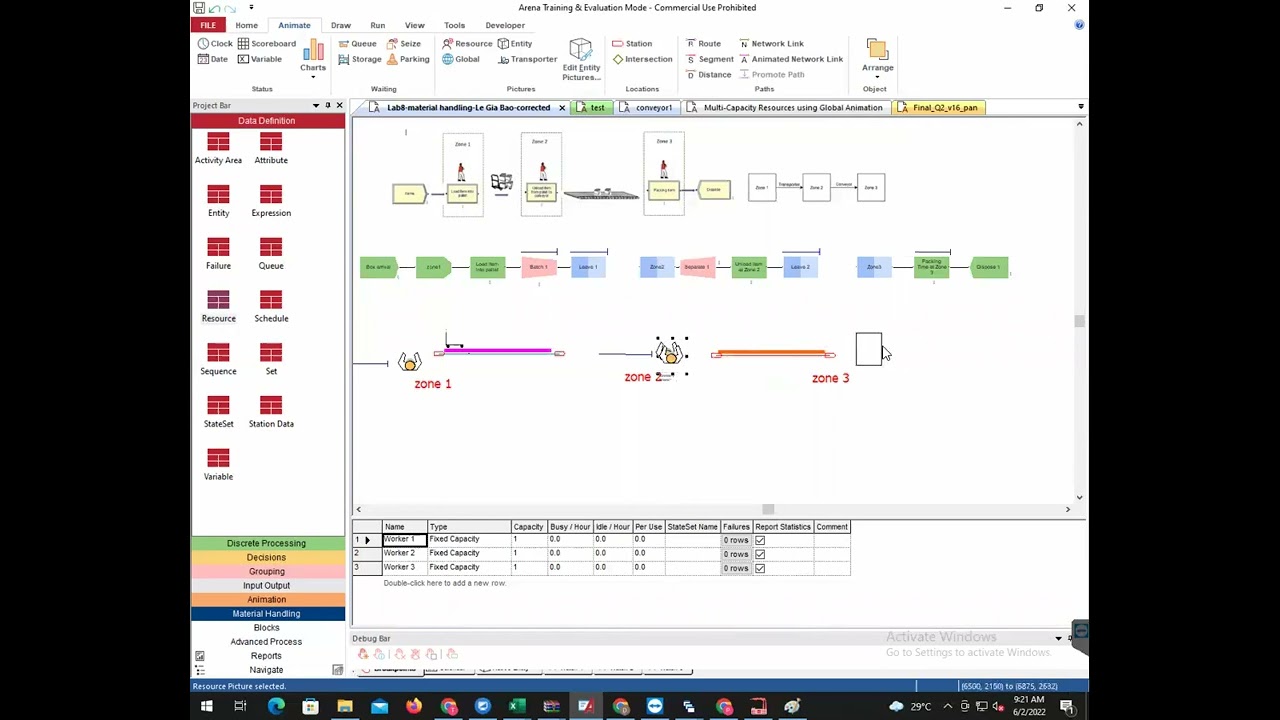Select the Sequence data module

click(218, 360)
